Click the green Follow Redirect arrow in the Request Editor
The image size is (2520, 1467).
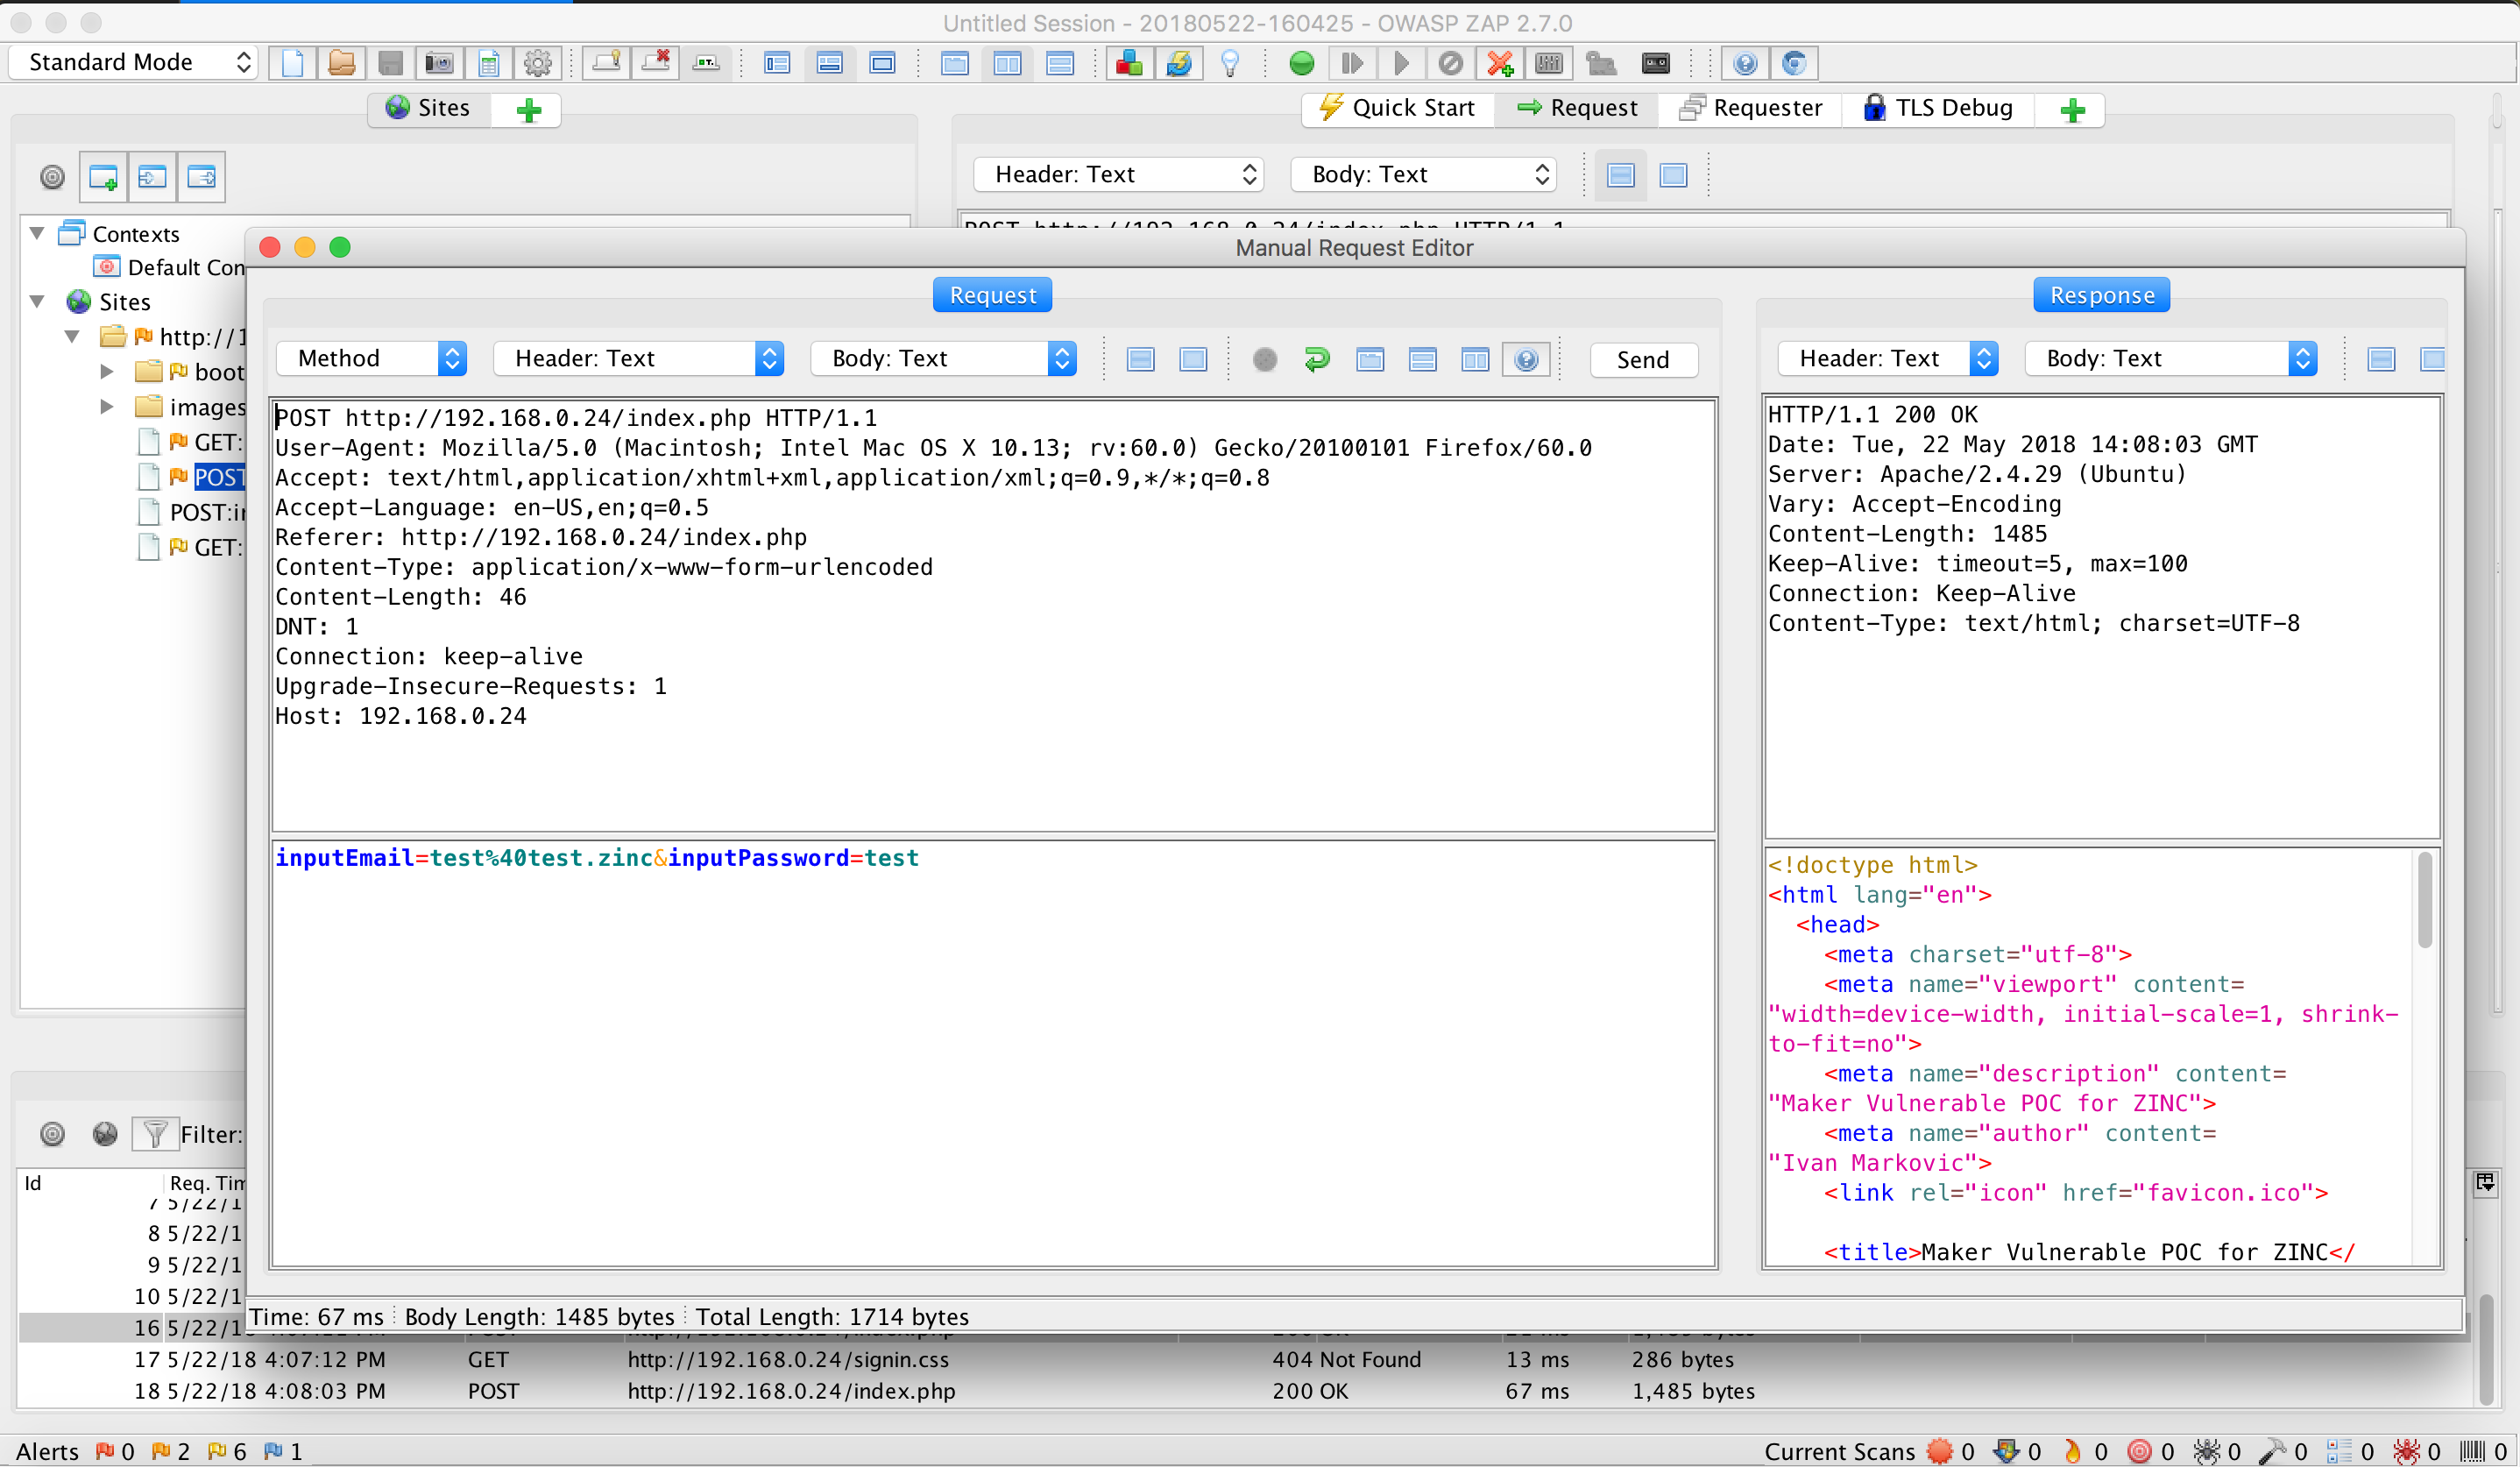(1317, 359)
